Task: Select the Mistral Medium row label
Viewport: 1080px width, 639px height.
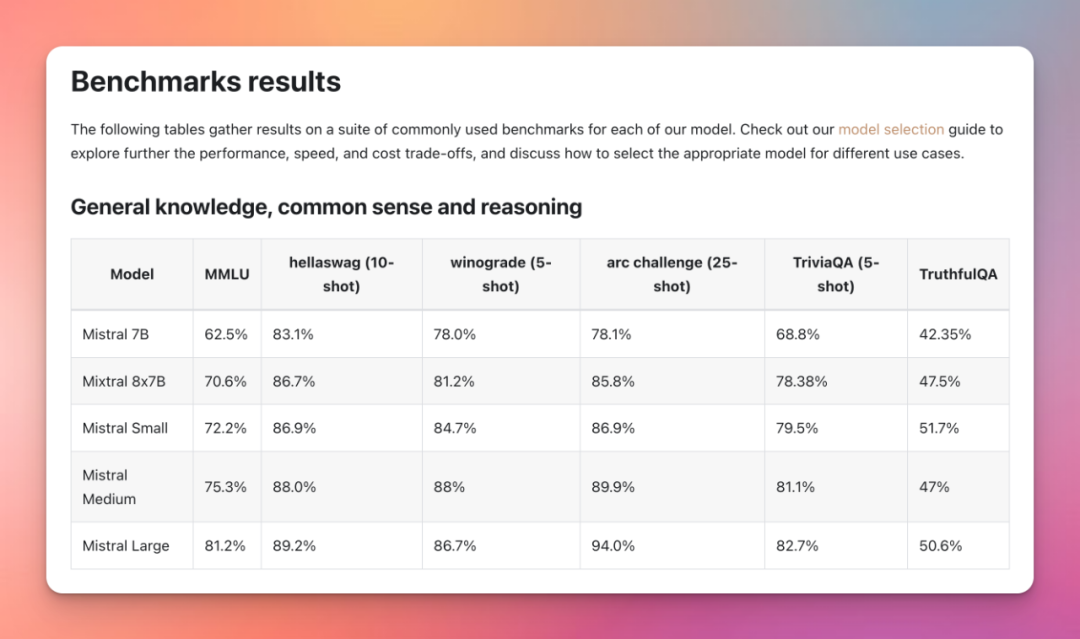Action: click(x=109, y=487)
